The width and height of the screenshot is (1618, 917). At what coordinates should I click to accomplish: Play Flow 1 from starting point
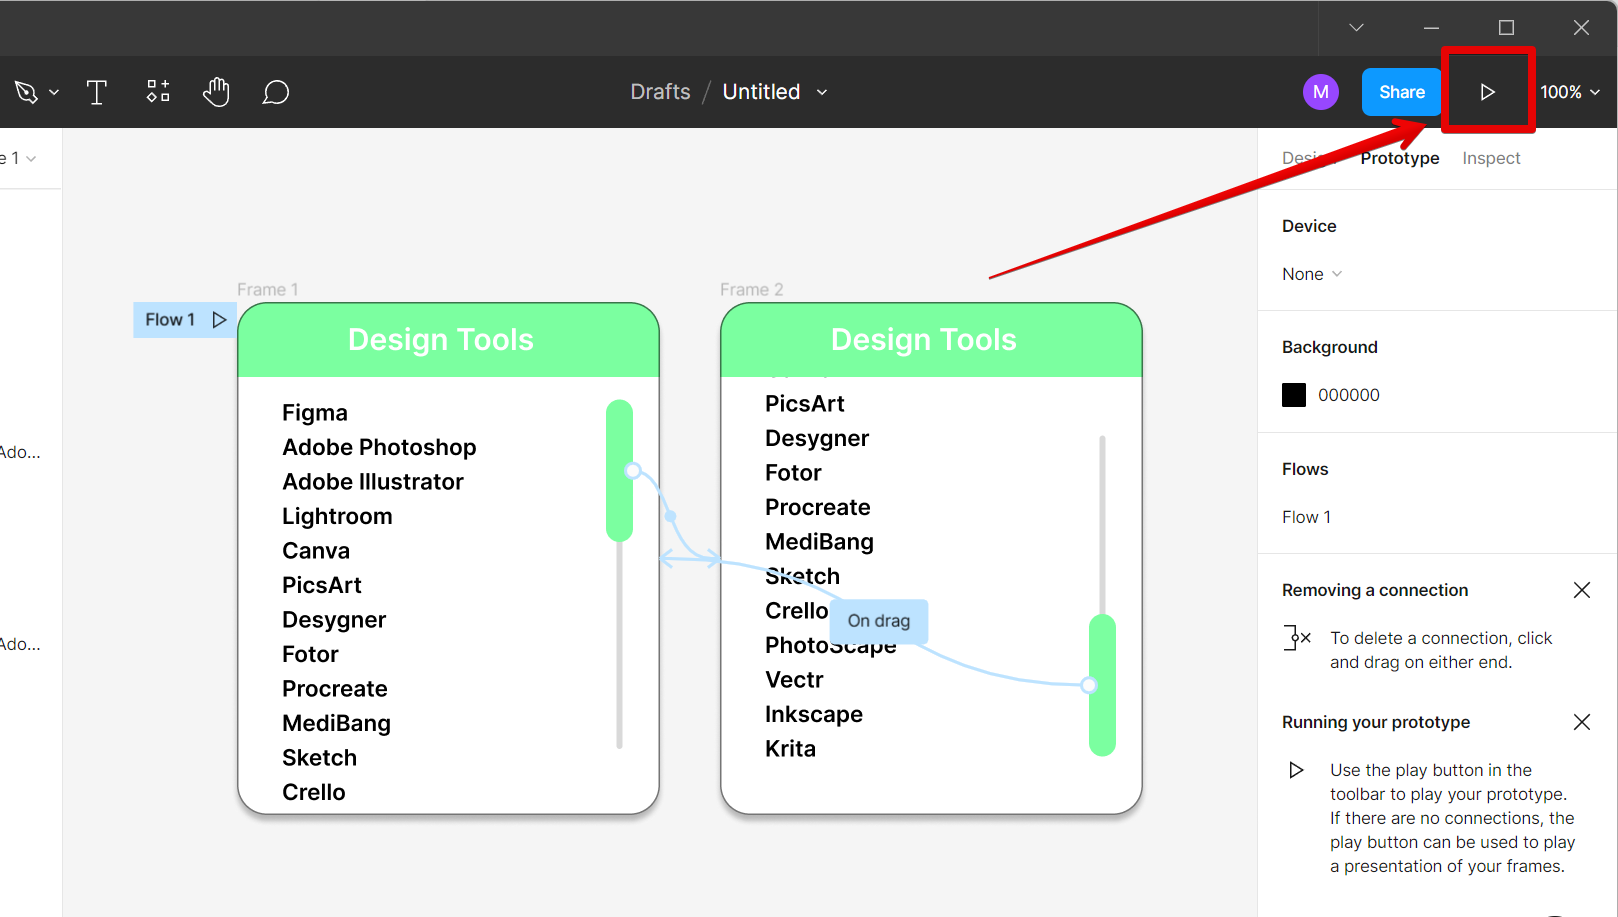click(x=219, y=320)
